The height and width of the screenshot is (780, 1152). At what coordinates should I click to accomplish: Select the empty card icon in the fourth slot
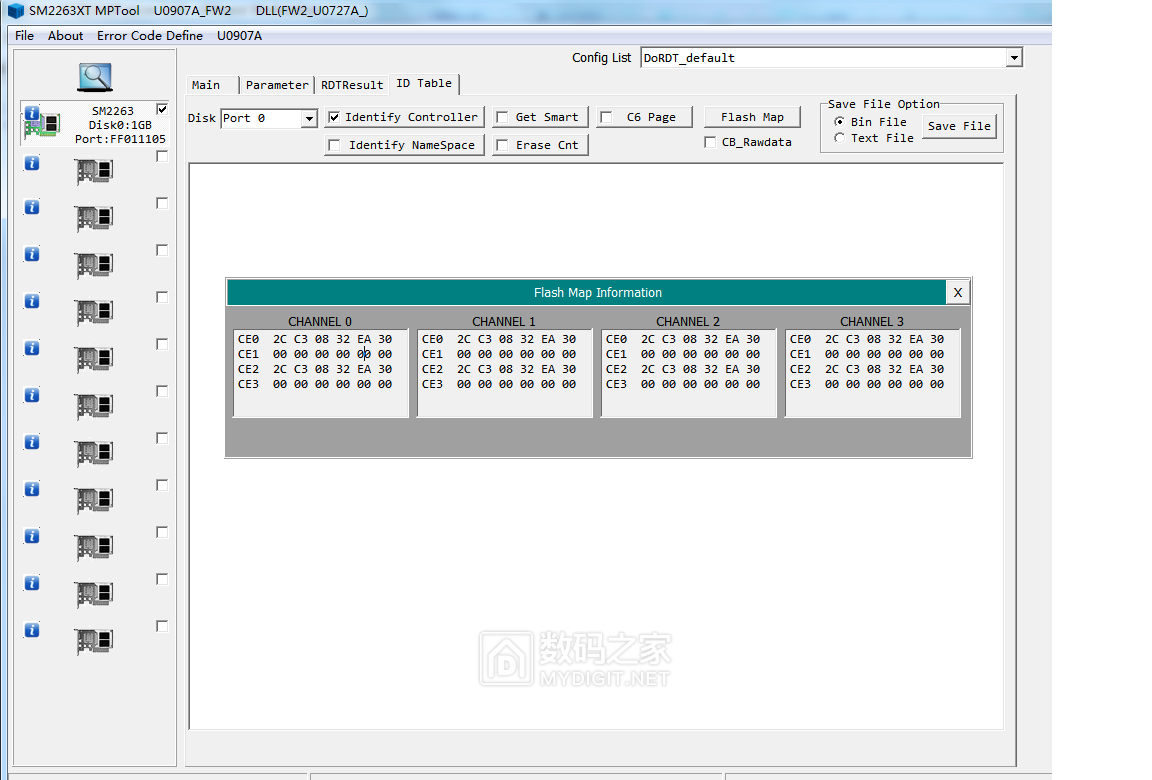click(x=94, y=266)
